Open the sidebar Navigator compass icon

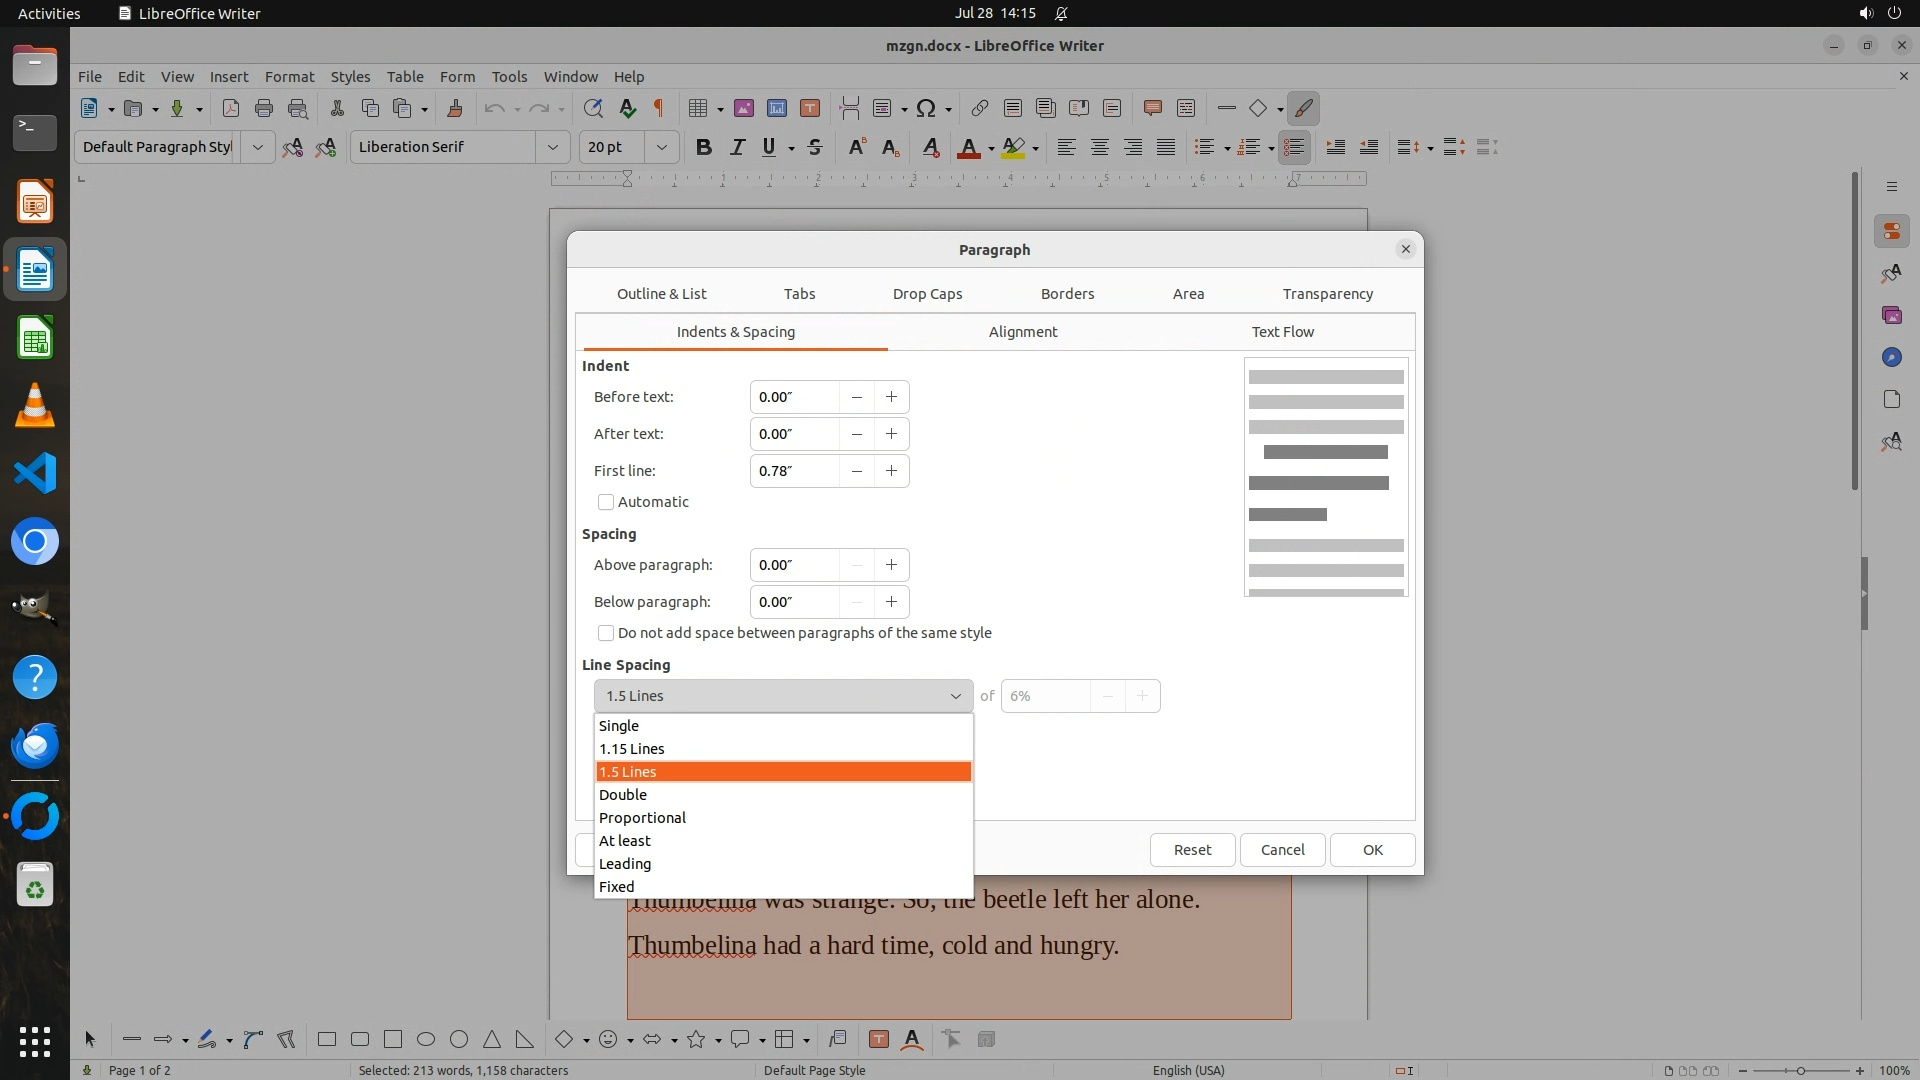pos(1891,357)
